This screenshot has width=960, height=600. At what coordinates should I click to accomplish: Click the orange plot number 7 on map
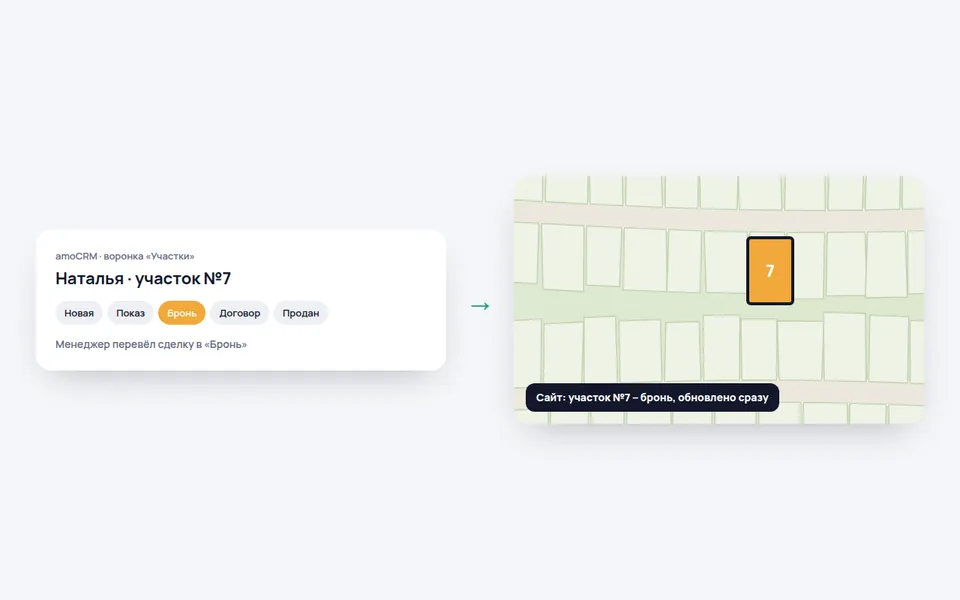tap(770, 271)
